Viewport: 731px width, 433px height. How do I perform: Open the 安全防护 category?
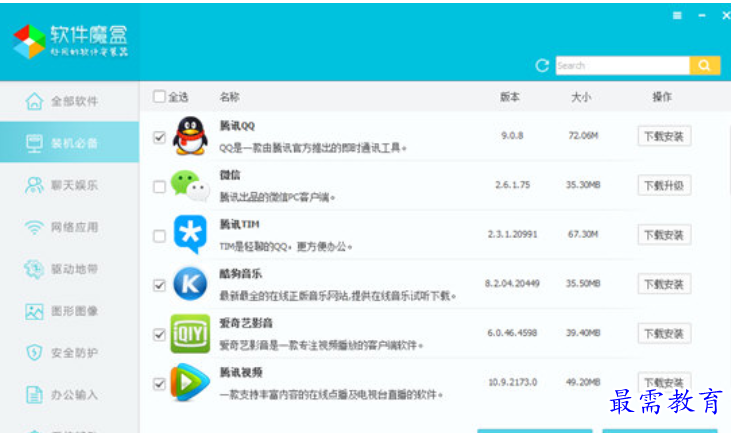pyautogui.click(x=69, y=353)
